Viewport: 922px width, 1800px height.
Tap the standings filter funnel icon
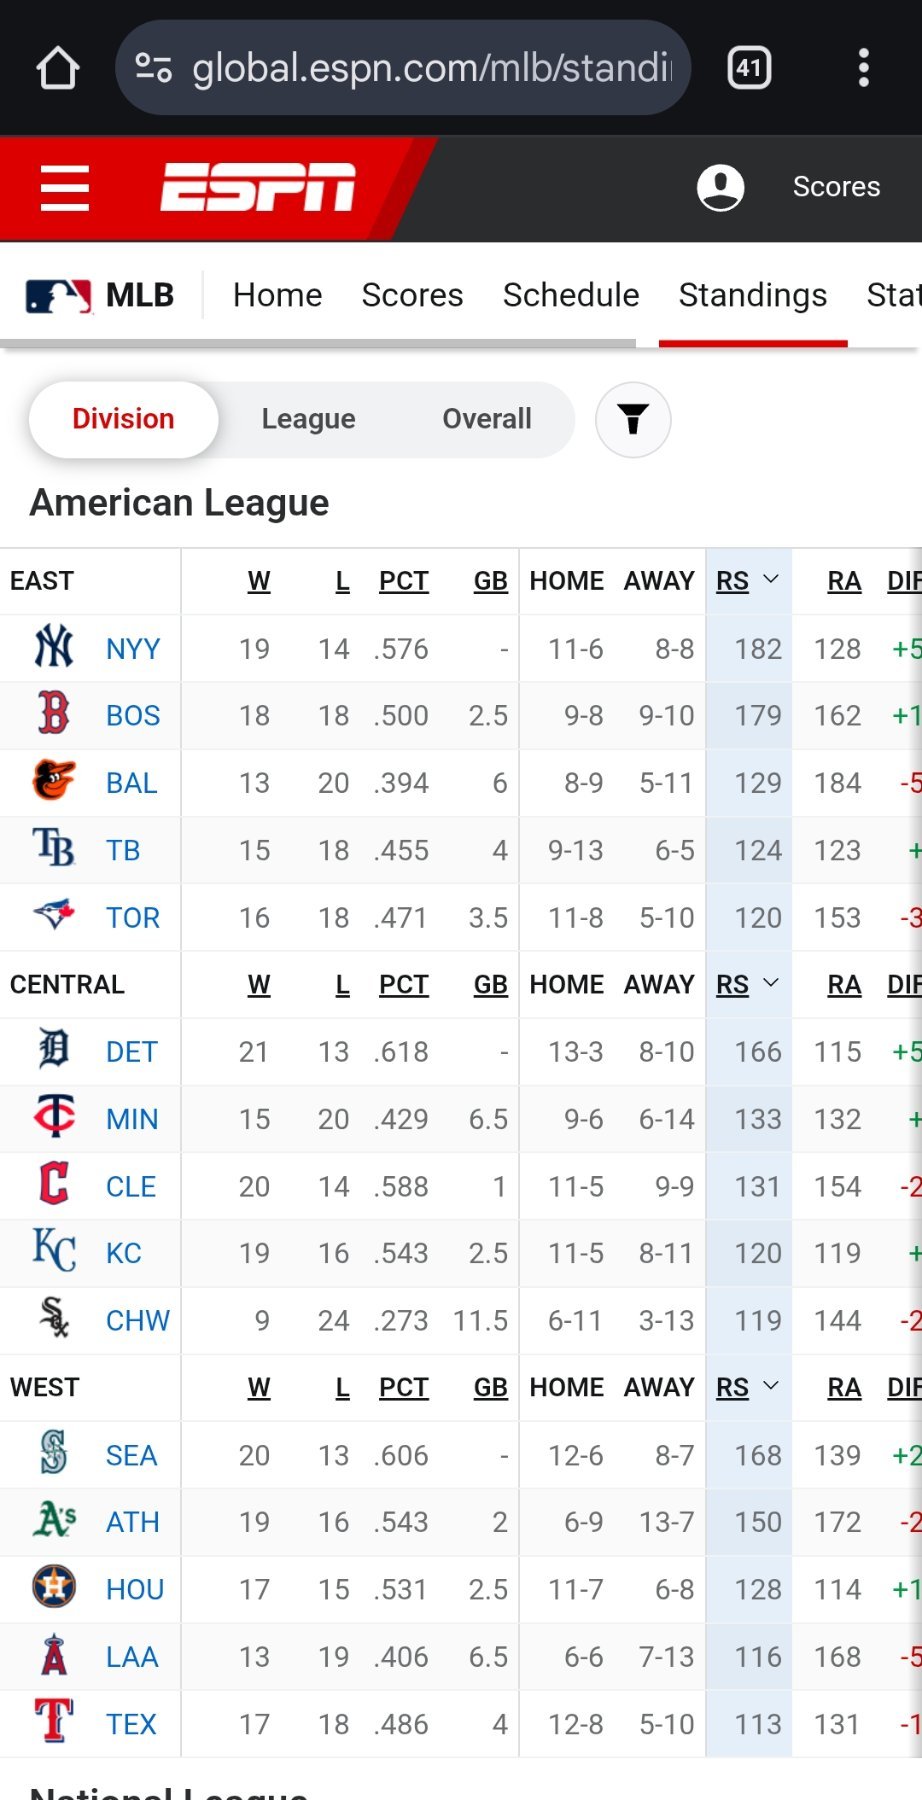(633, 419)
